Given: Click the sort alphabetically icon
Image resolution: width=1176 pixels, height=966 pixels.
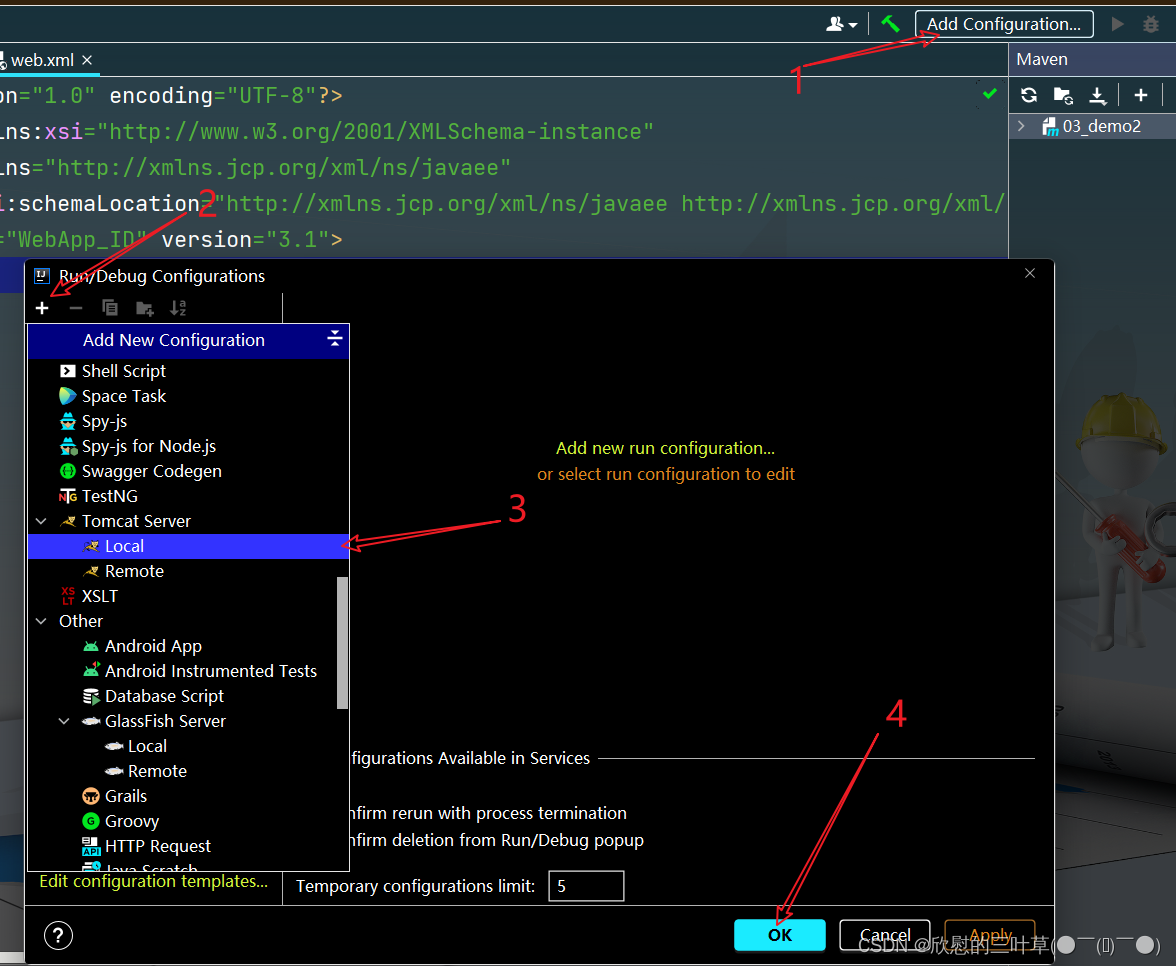Looking at the screenshot, I should (178, 308).
